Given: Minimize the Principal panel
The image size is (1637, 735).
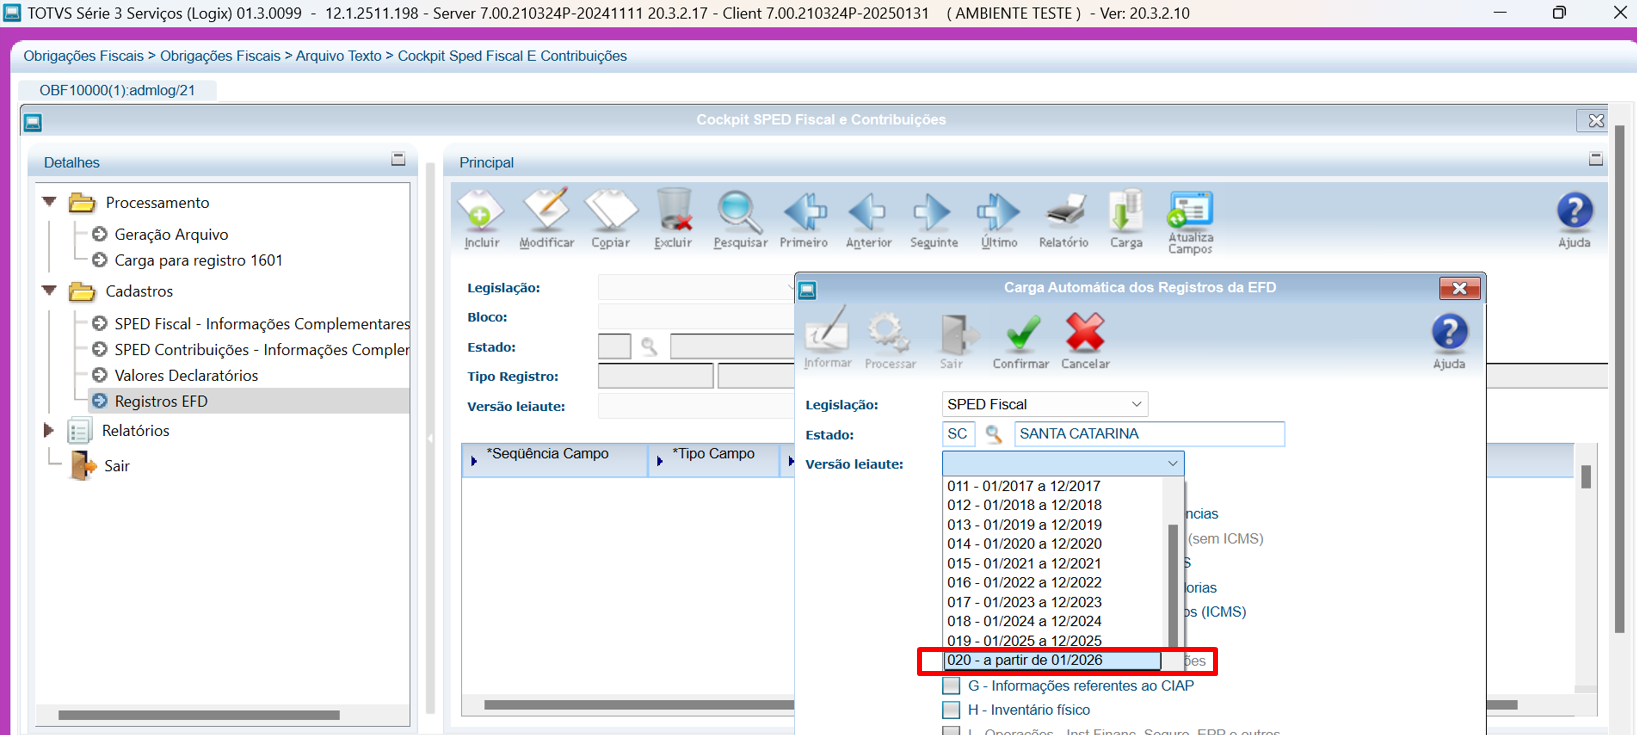Looking at the screenshot, I should [x=1595, y=159].
